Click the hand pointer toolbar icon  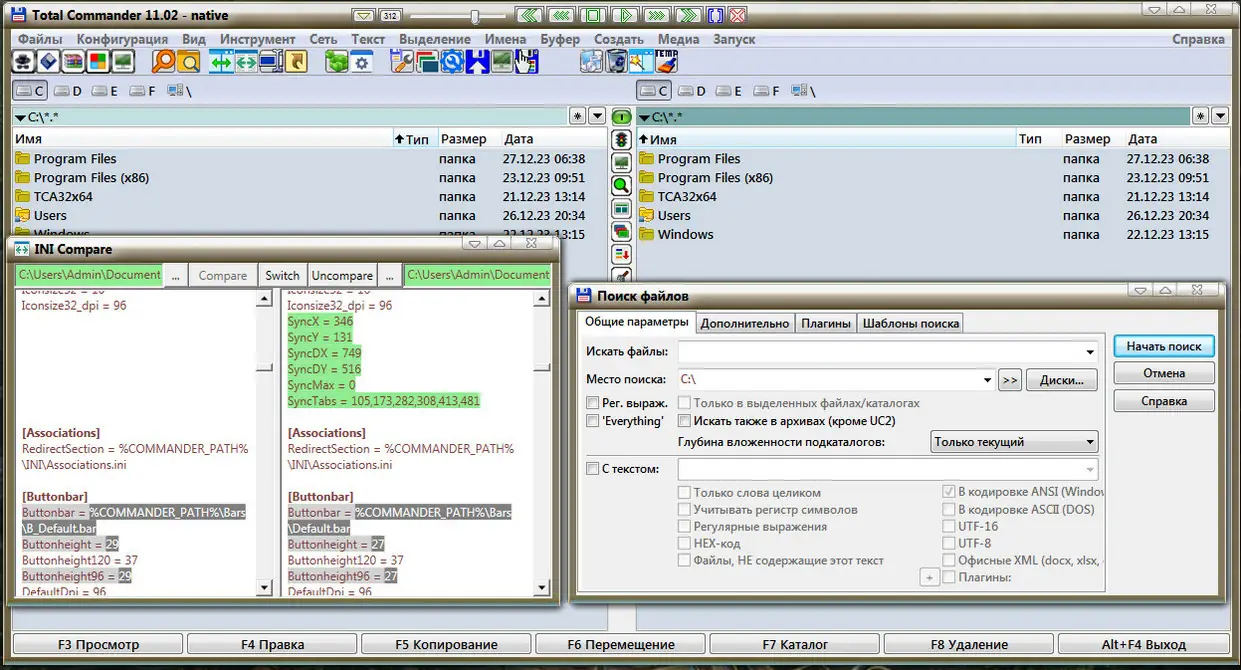(525, 61)
